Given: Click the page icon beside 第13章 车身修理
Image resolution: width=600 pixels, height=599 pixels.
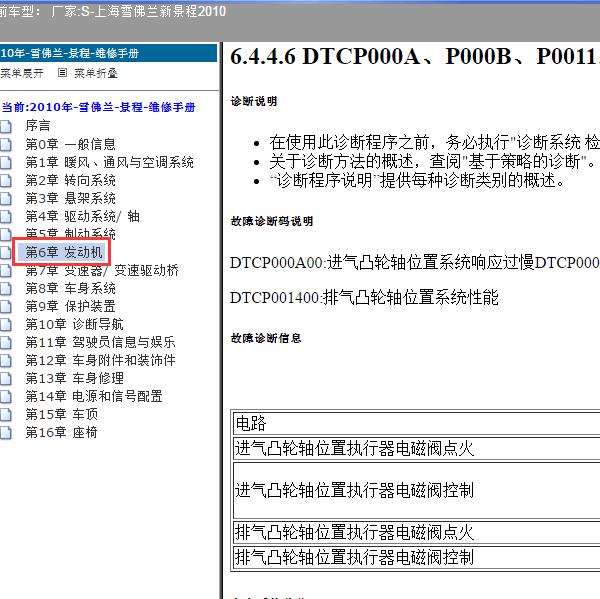Looking at the screenshot, I should 6,379.
